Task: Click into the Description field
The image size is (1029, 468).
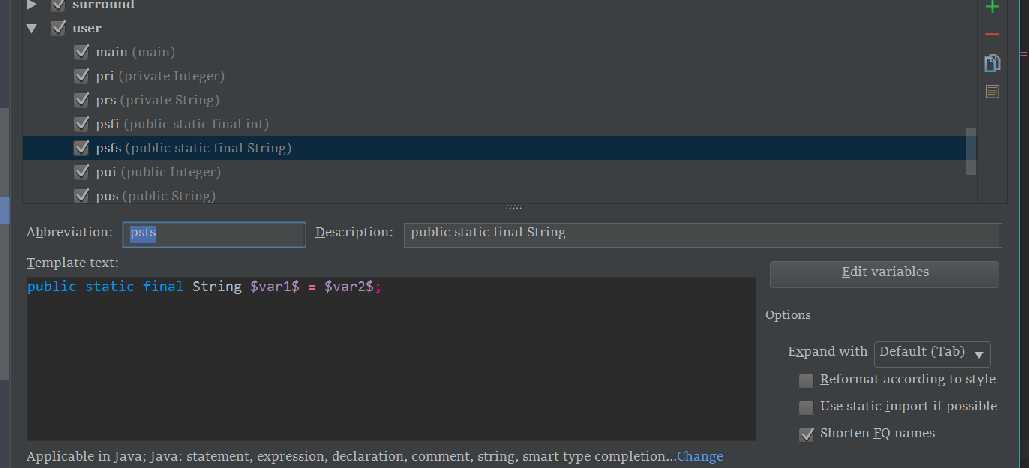Action: coord(702,234)
